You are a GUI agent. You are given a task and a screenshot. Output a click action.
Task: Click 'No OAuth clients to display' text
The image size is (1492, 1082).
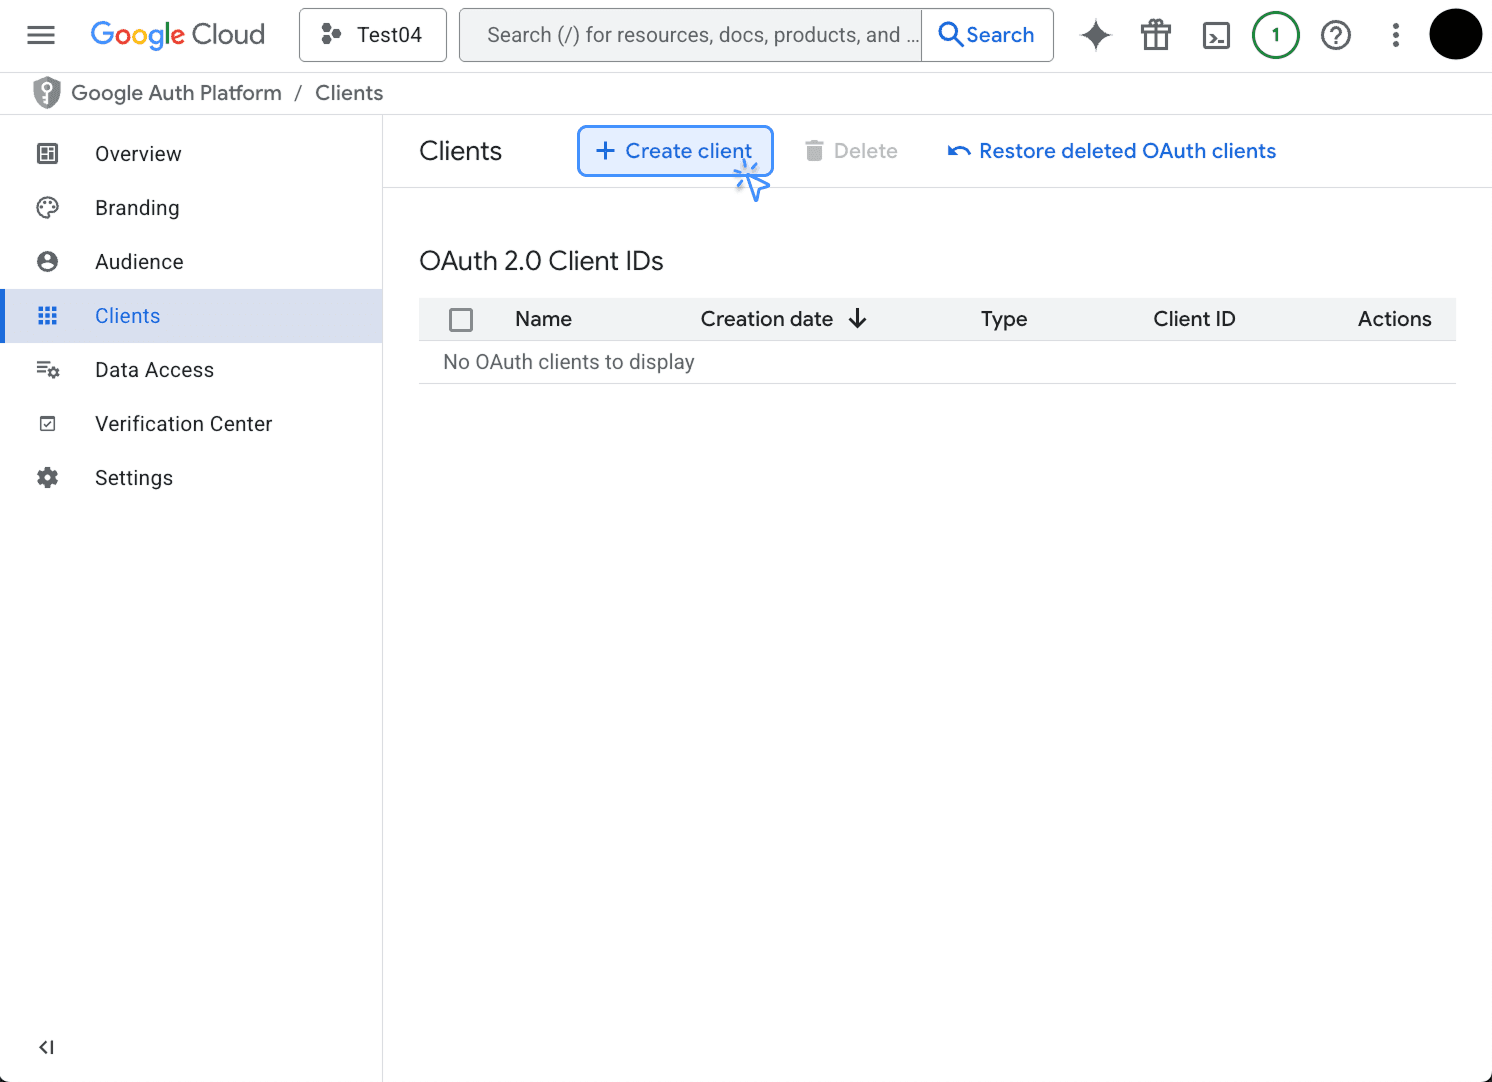569,362
